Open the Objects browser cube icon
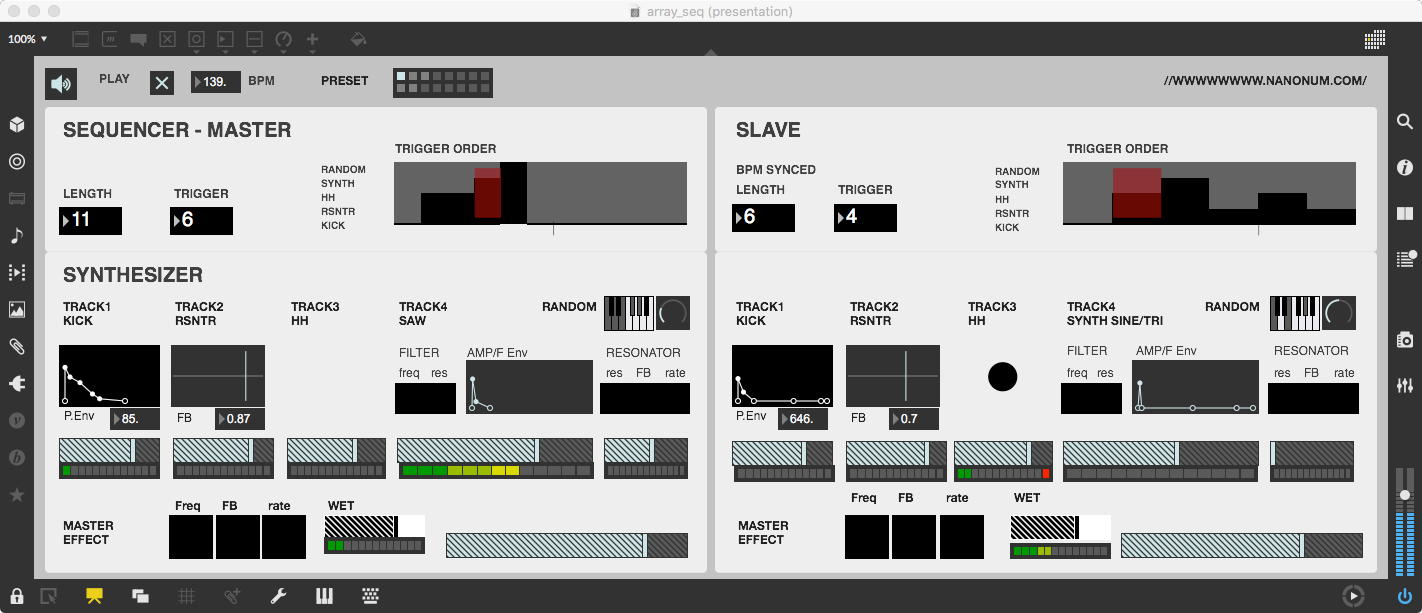Viewport: 1422px width, 613px height. pyautogui.click(x=17, y=125)
